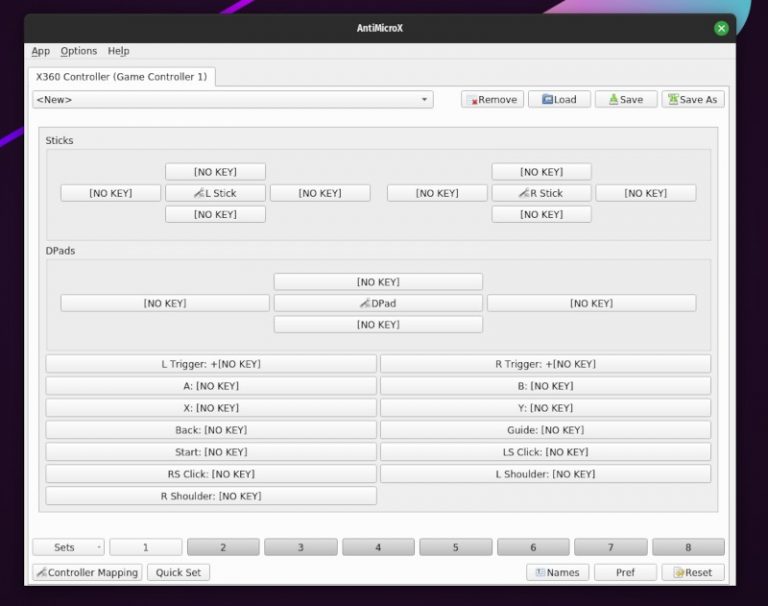Viewport: 768px width, 606px height.
Task: Click the A button mapping
Action: 211,386
